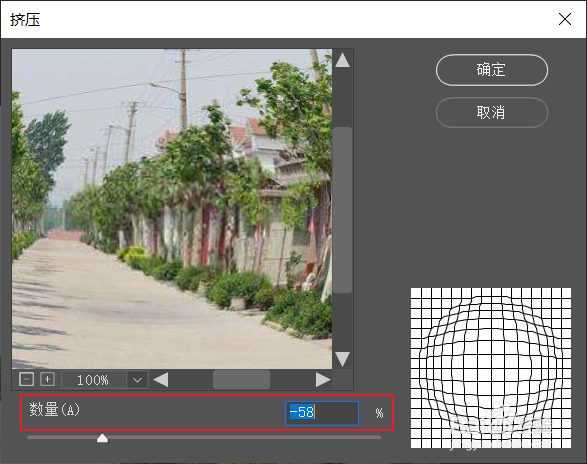Click the 数量(A) label
Image resolution: width=587 pixels, height=464 pixels.
pos(55,409)
